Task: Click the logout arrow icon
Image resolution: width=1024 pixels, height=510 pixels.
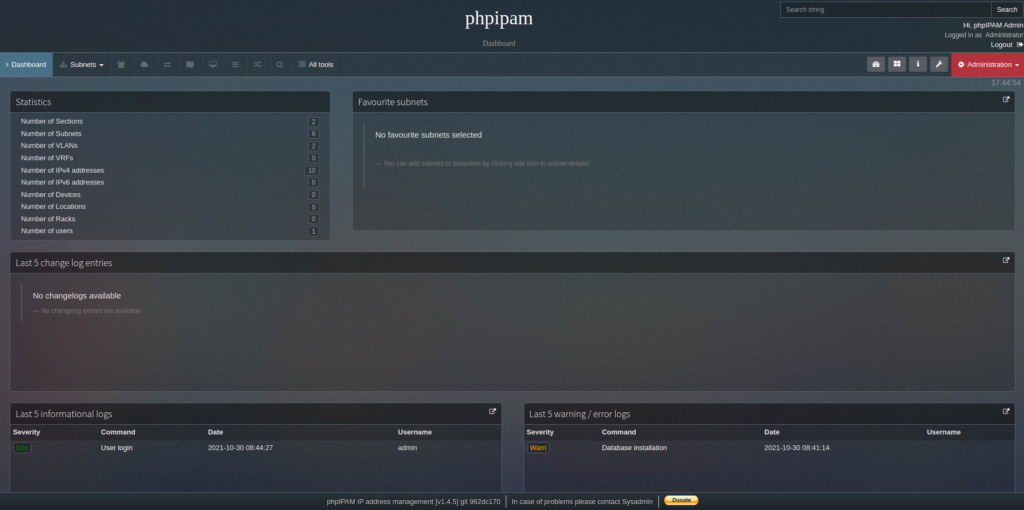Action: pos(1019,44)
